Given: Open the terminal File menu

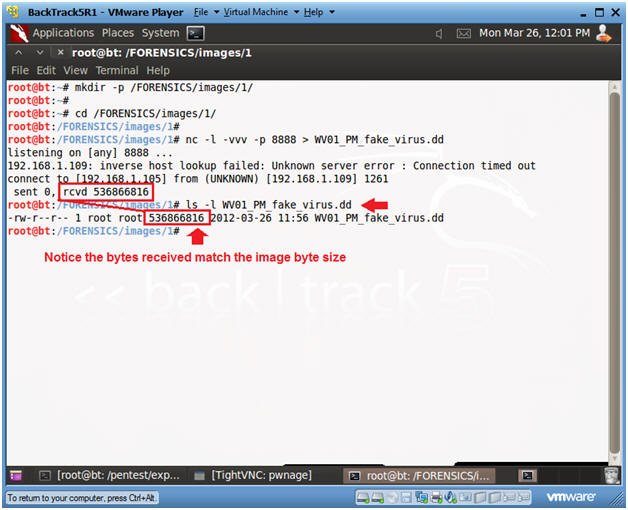Looking at the screenshot, I should 20,71.
